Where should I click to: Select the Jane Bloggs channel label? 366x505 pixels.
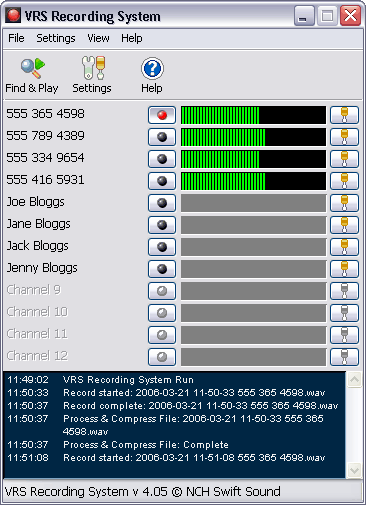39,224
